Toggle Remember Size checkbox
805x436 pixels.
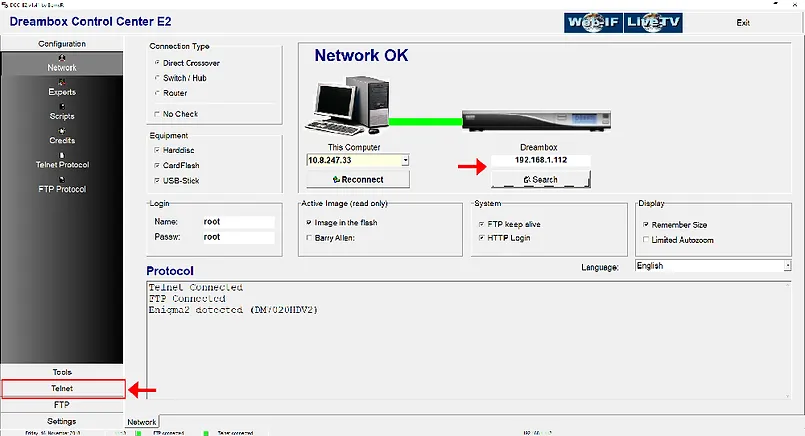pyautogui.click(x=646, y=224)
